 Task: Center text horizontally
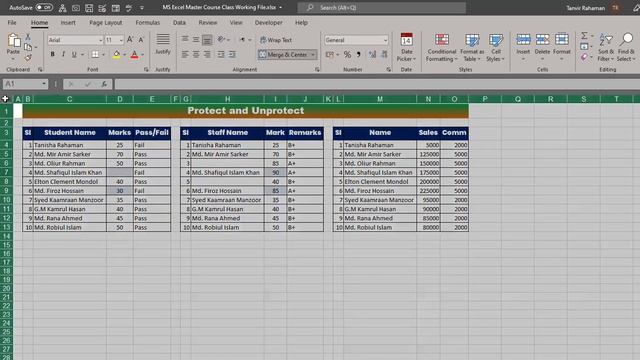(x=196, y=54)
